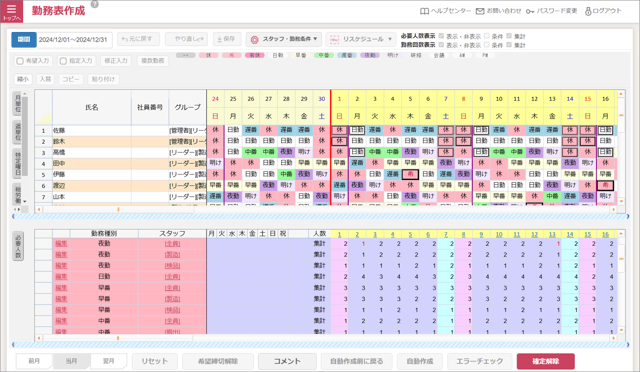
Task: Toggle 勤務回数表示 条件 checkbox
Action: click(x=487, y=45)
